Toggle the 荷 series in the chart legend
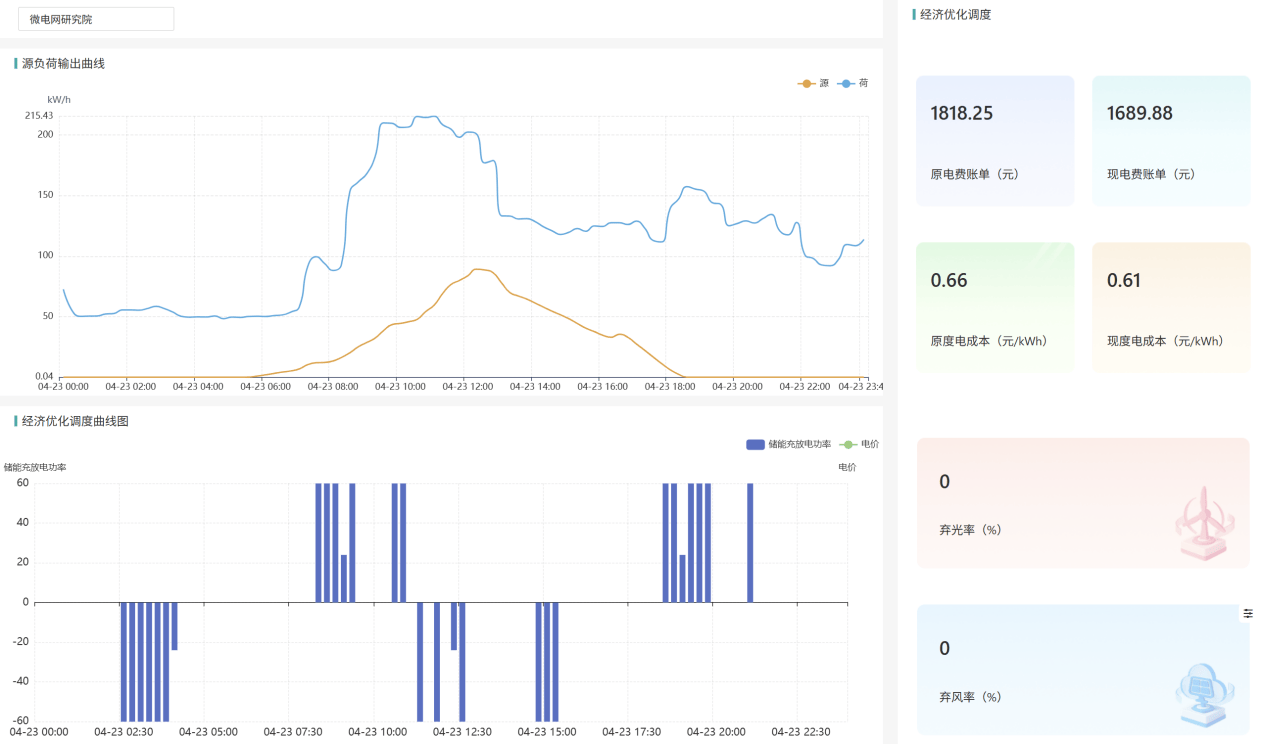 click(x=853, y=83)
